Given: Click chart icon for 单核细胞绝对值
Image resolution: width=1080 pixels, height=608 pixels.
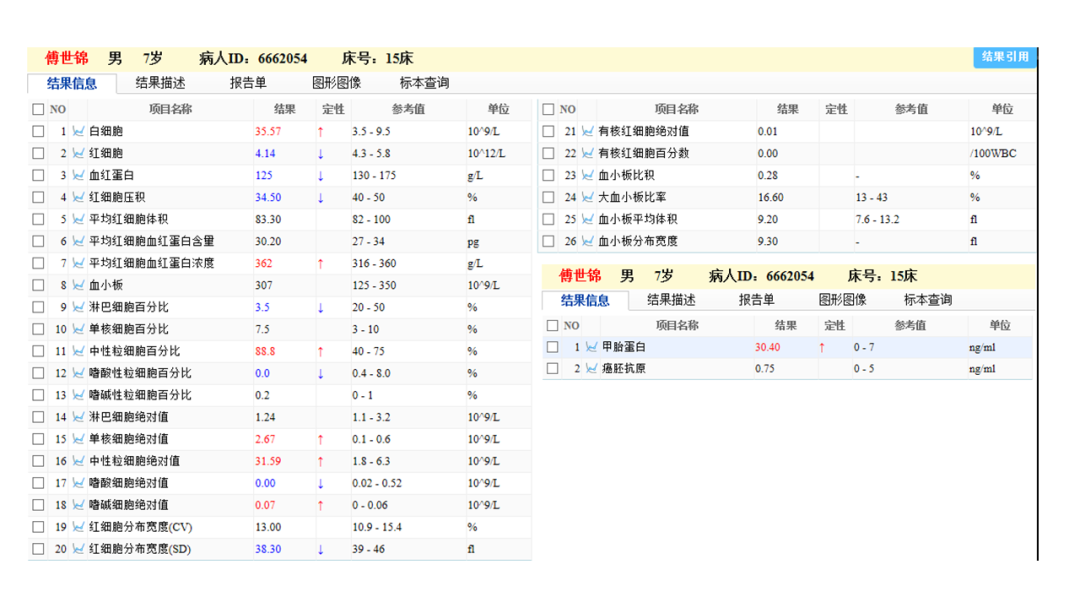Looking at the screenshot, I should 79,439.
